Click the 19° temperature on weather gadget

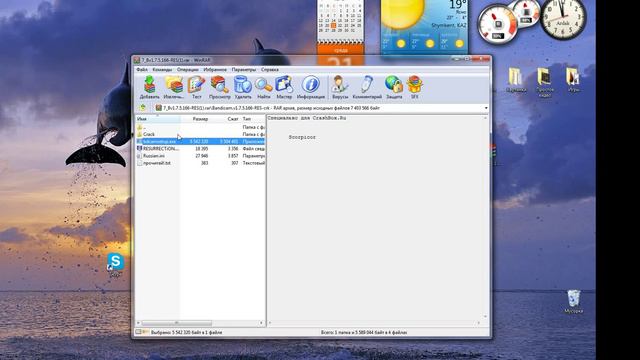457,5
